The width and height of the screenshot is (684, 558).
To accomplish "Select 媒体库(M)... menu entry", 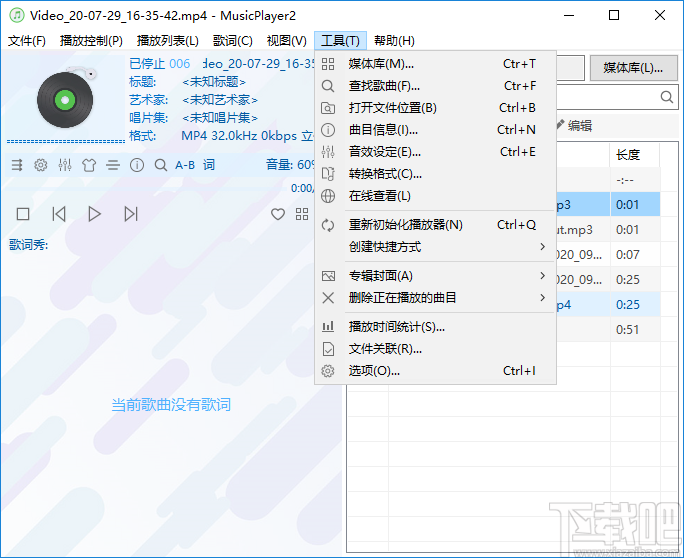I will point(435,64).
